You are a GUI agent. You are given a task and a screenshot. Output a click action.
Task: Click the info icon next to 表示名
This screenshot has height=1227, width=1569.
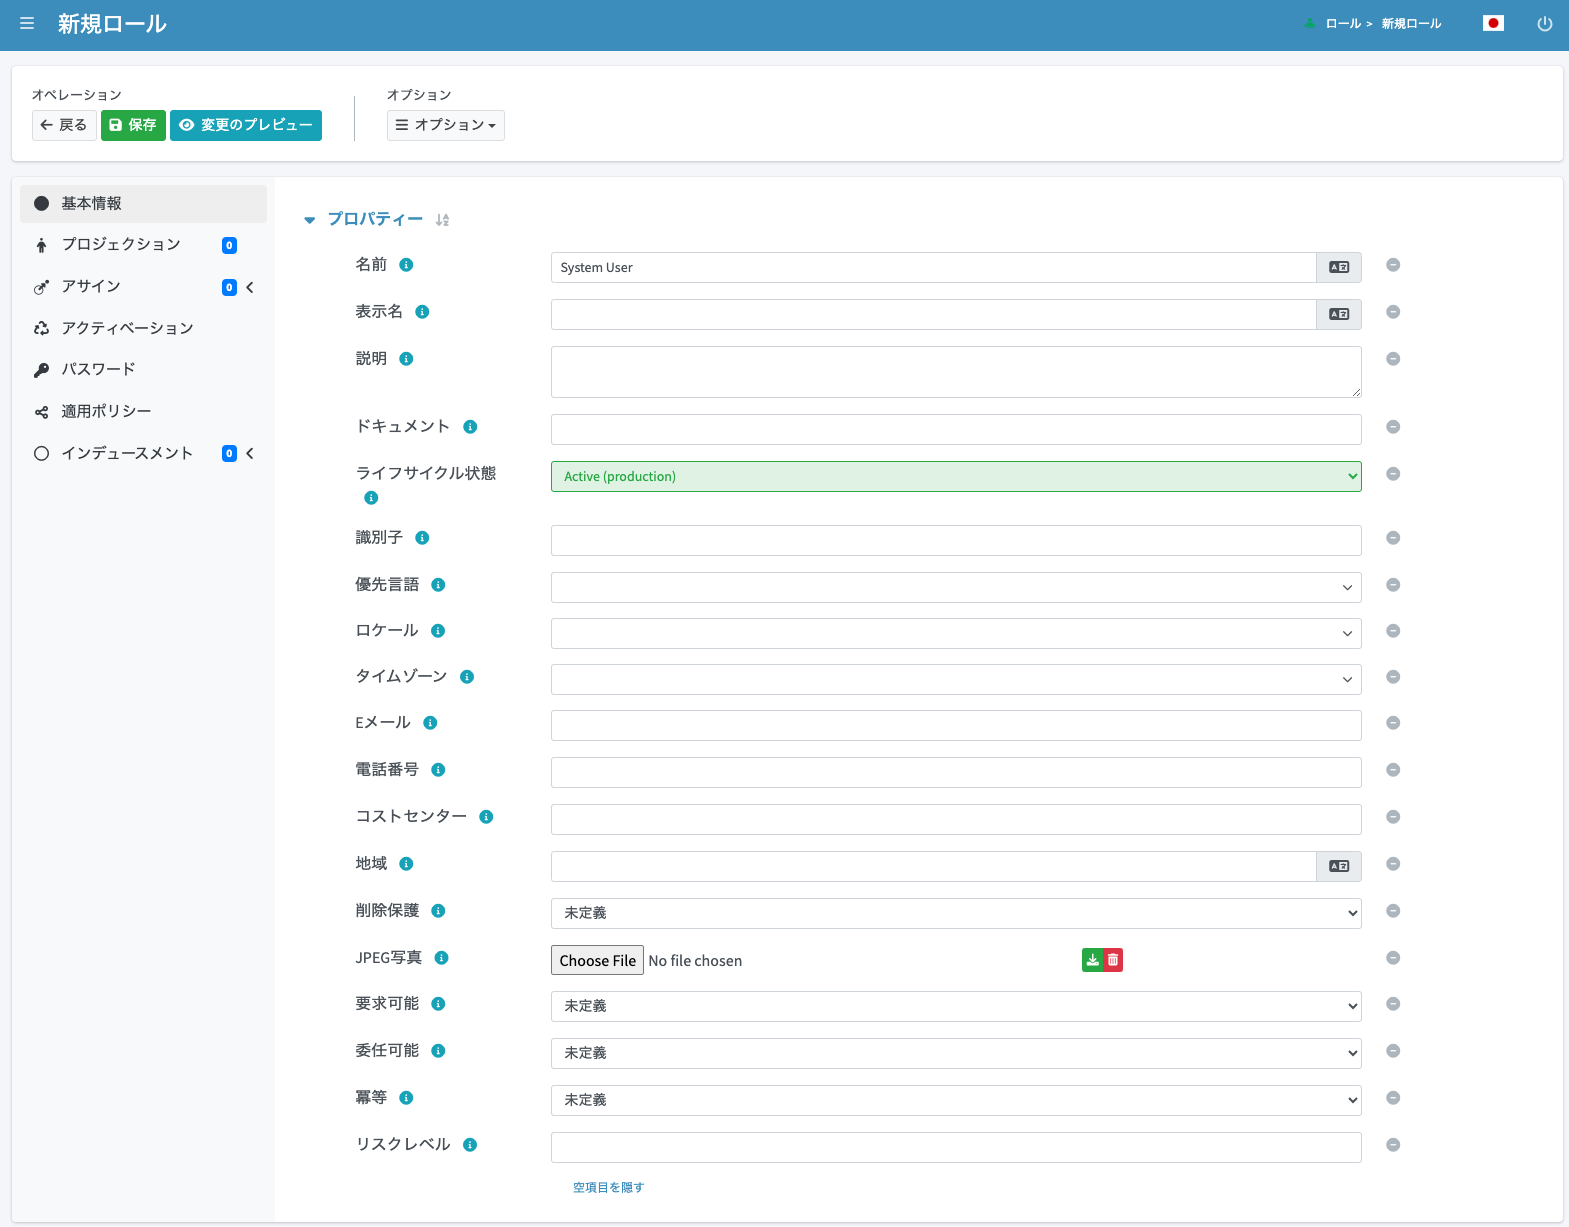pos(422,312)
